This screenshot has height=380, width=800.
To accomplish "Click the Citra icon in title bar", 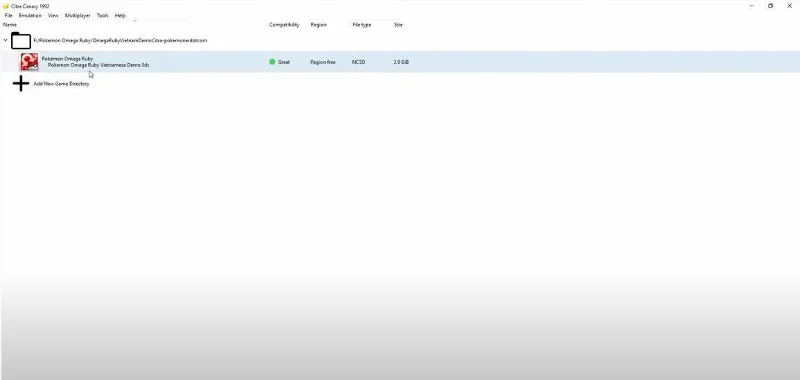I will tap(6, 6).
